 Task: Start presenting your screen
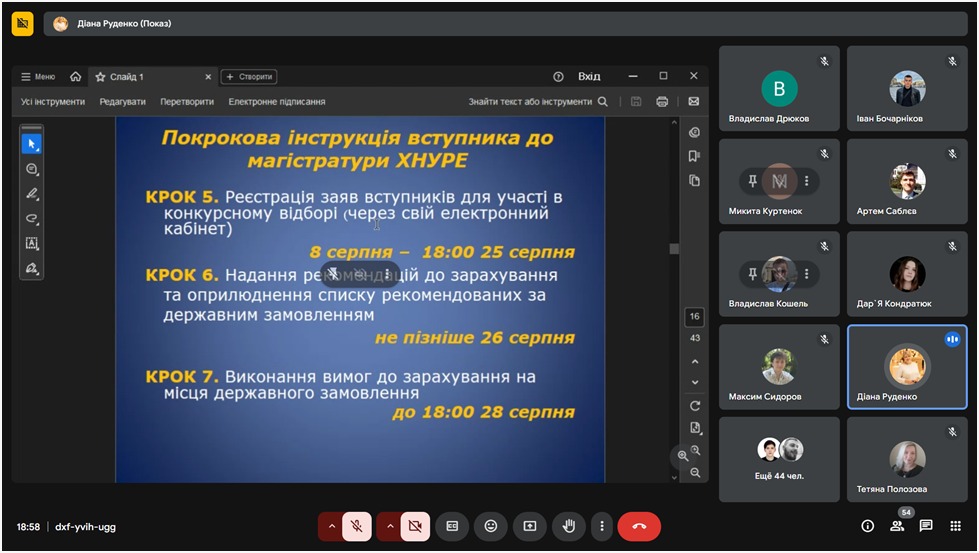(529, 526)
